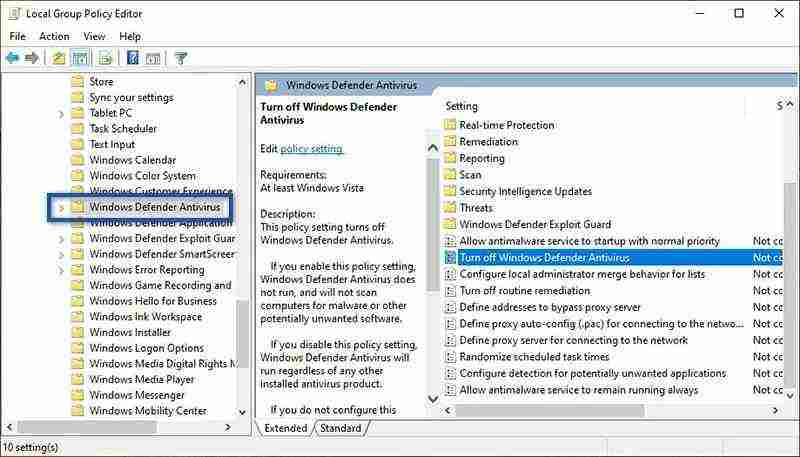
Task: Expand the Tablet PC tree node
Action: [61, 114]
